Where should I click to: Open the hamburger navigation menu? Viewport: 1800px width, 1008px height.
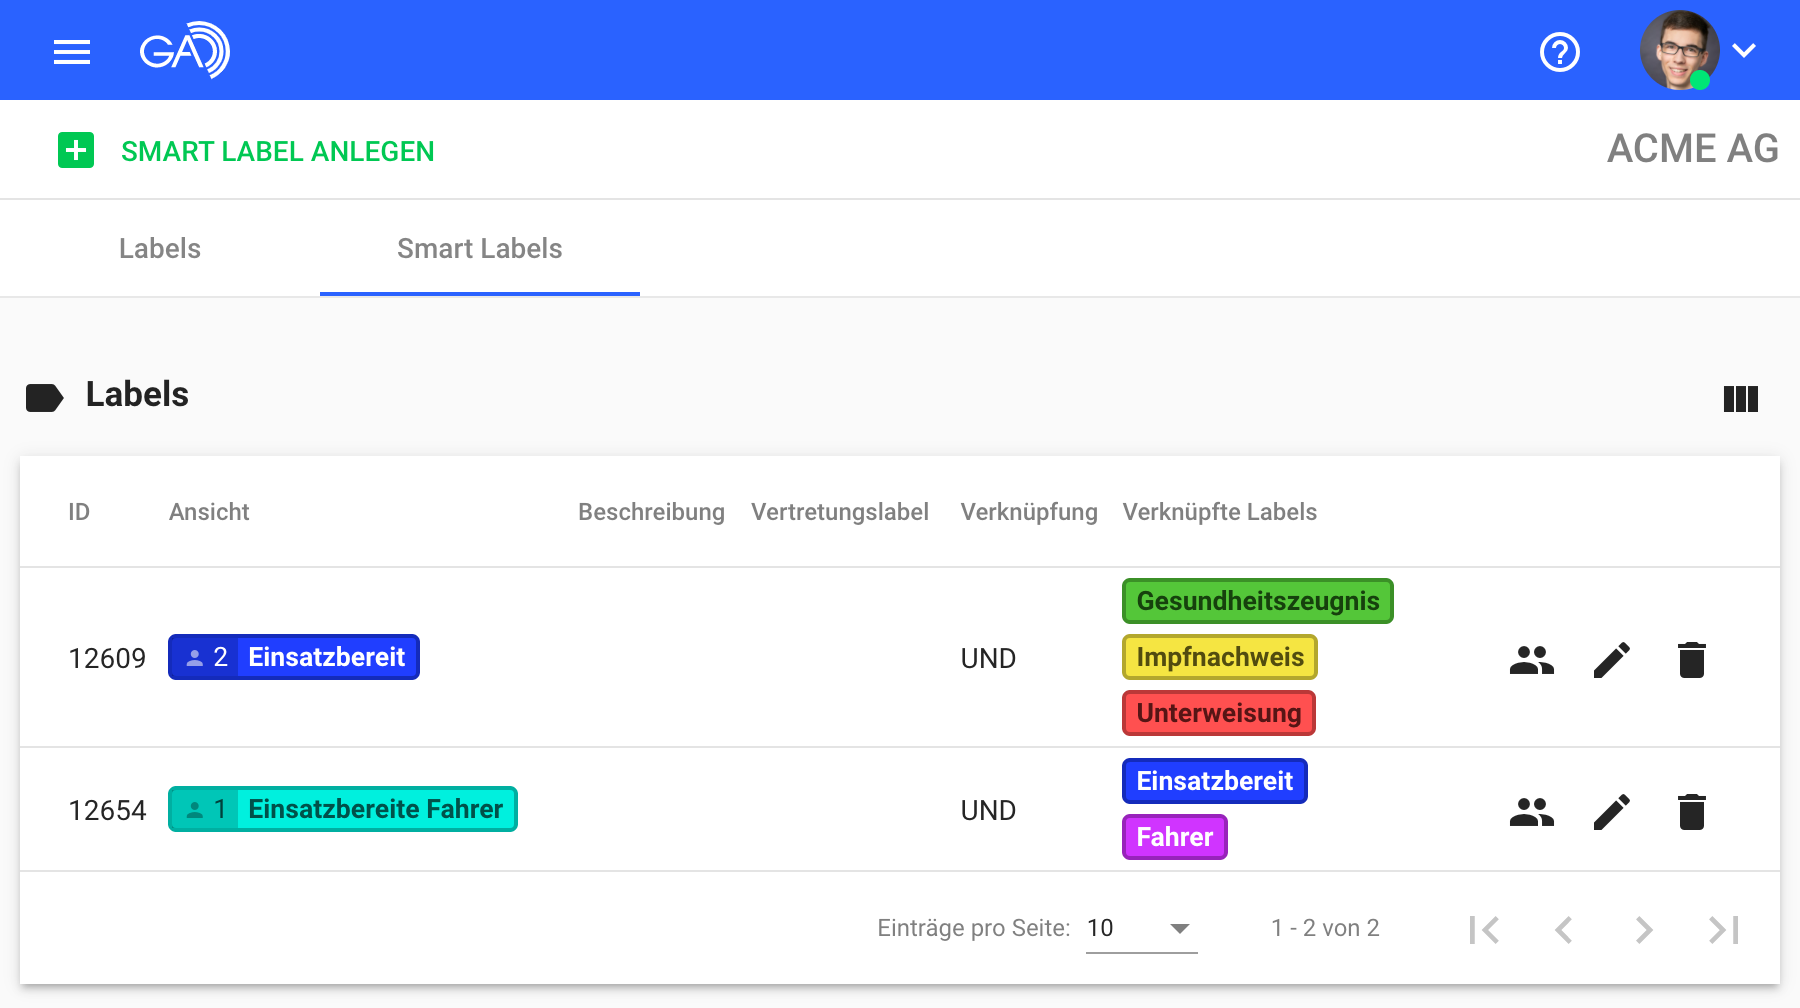point(72,51)
